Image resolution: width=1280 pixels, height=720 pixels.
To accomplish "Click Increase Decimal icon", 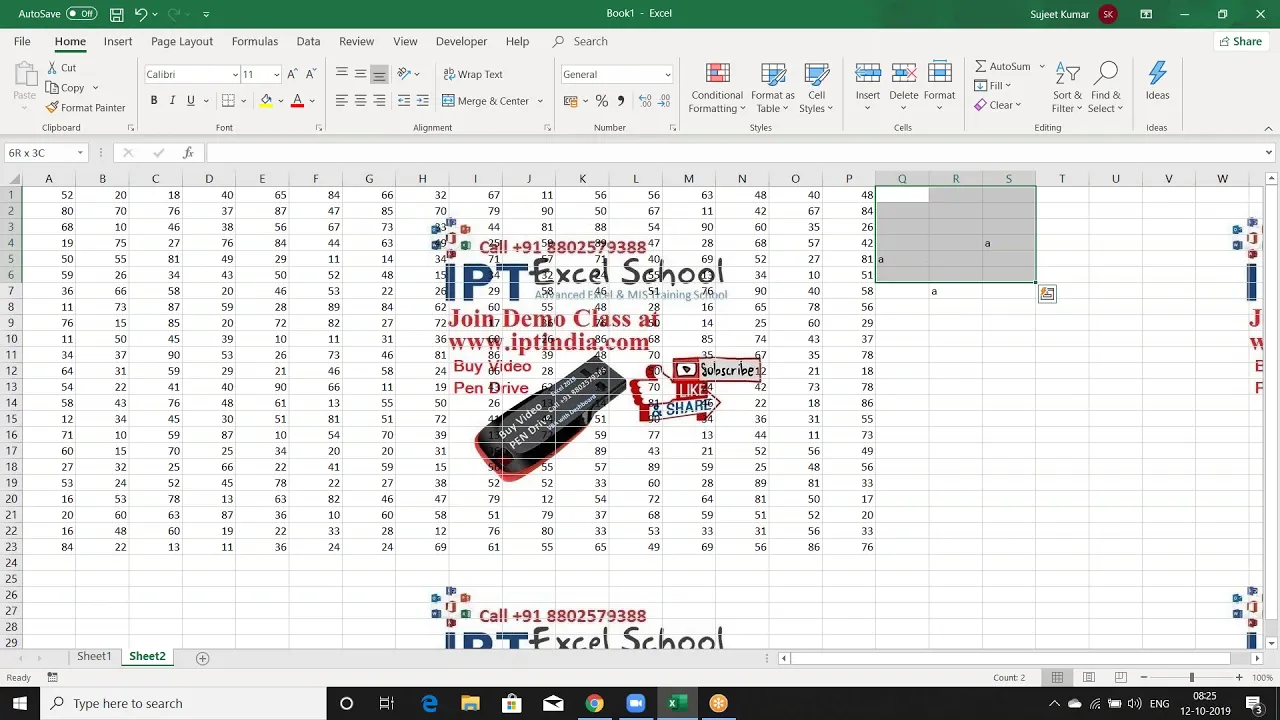I will click(646, 101).
